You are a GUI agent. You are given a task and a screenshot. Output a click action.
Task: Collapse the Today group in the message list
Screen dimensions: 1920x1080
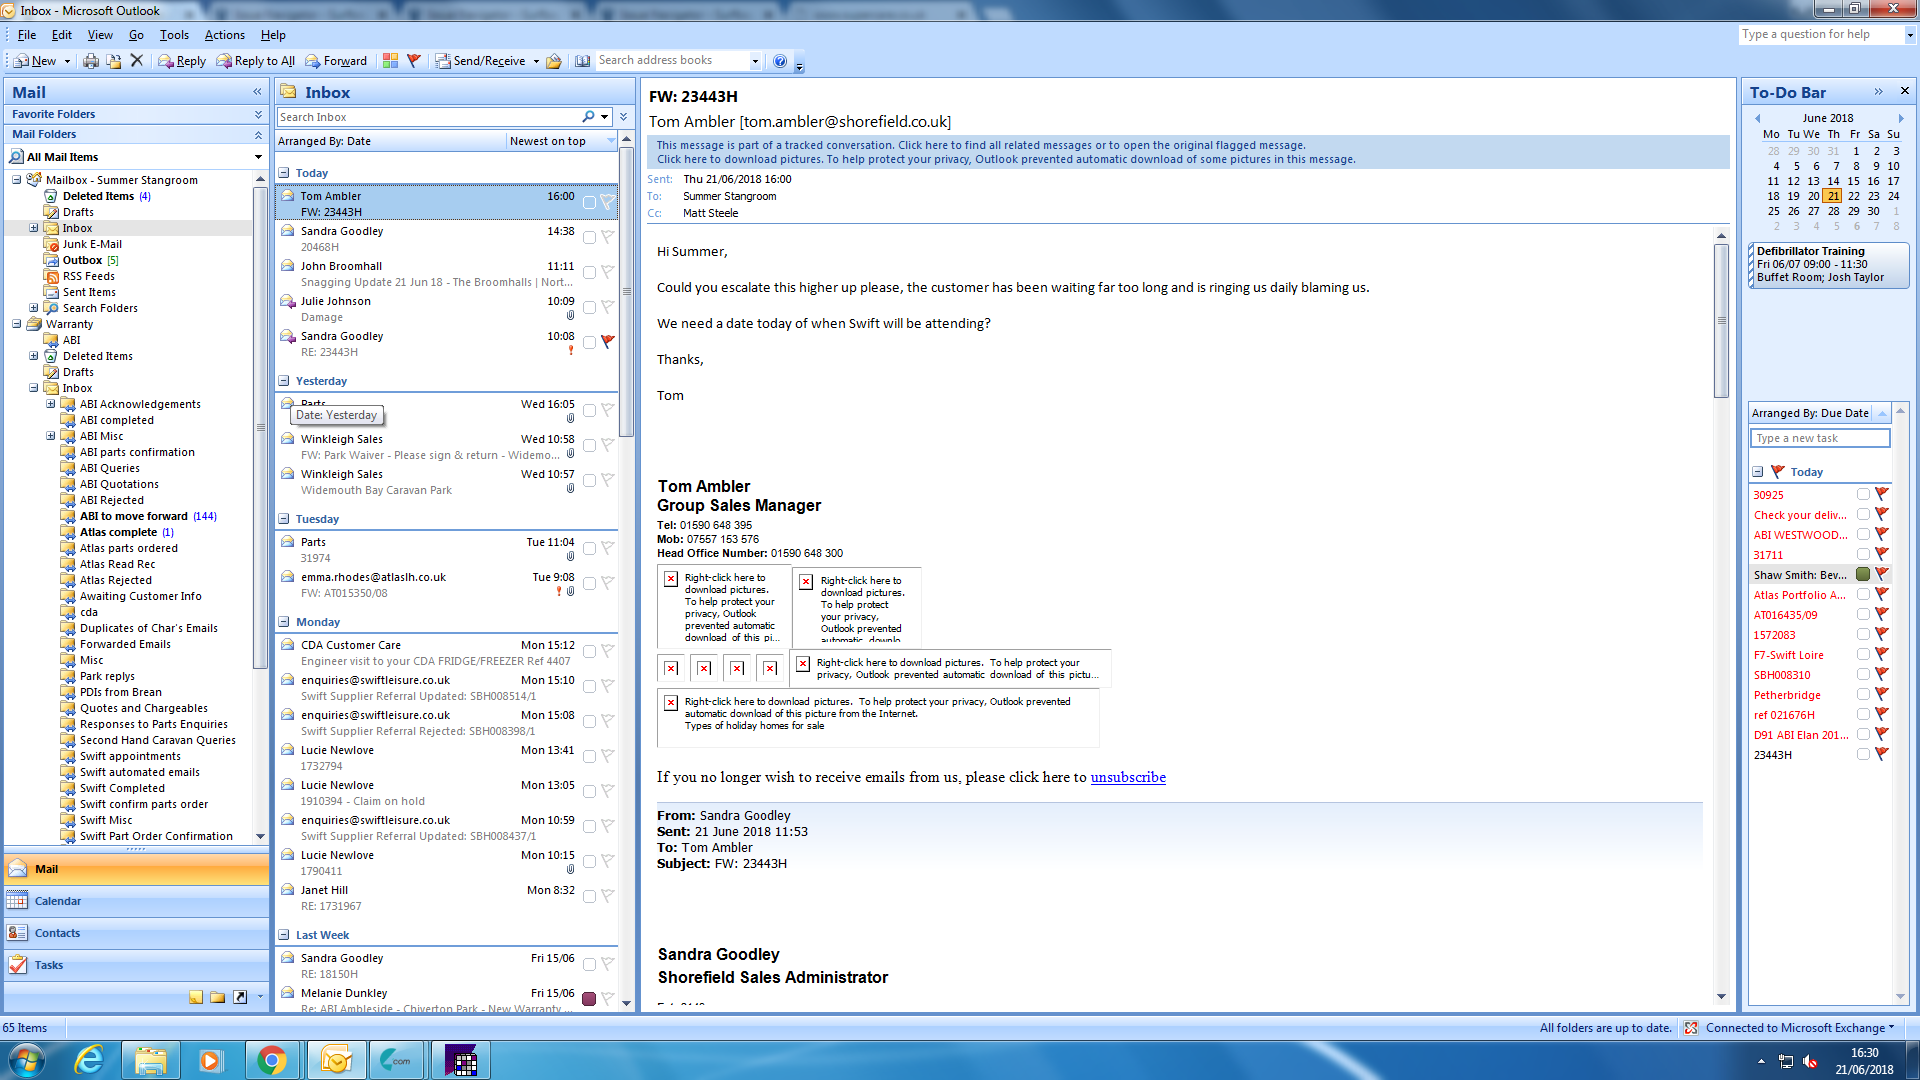284,173
